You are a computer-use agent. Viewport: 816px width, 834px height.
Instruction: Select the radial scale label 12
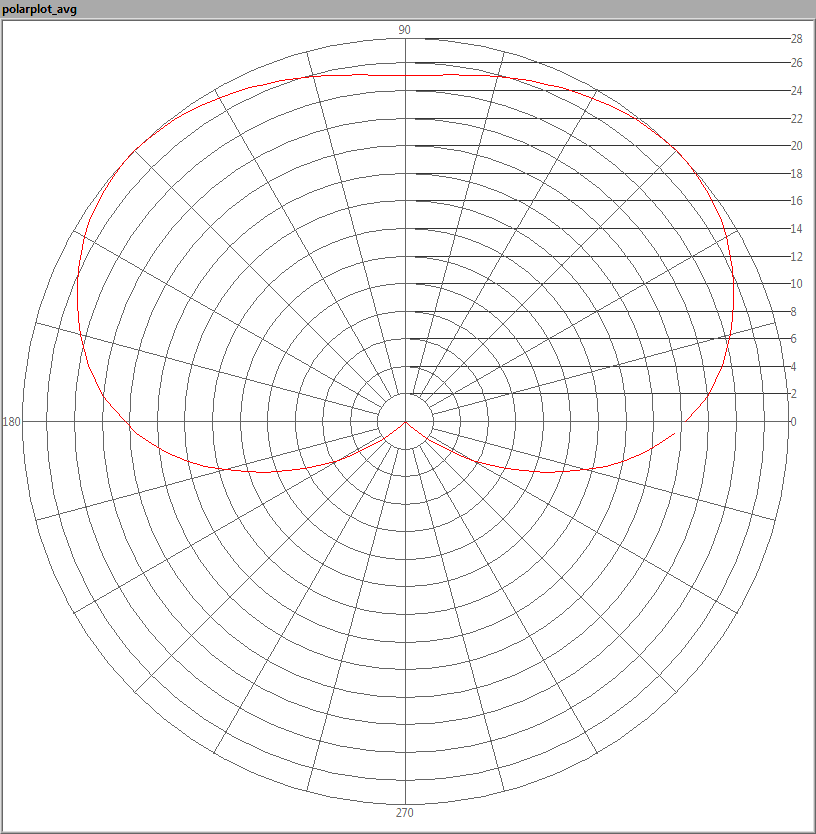pyautogui.click(x=797, y=257)
